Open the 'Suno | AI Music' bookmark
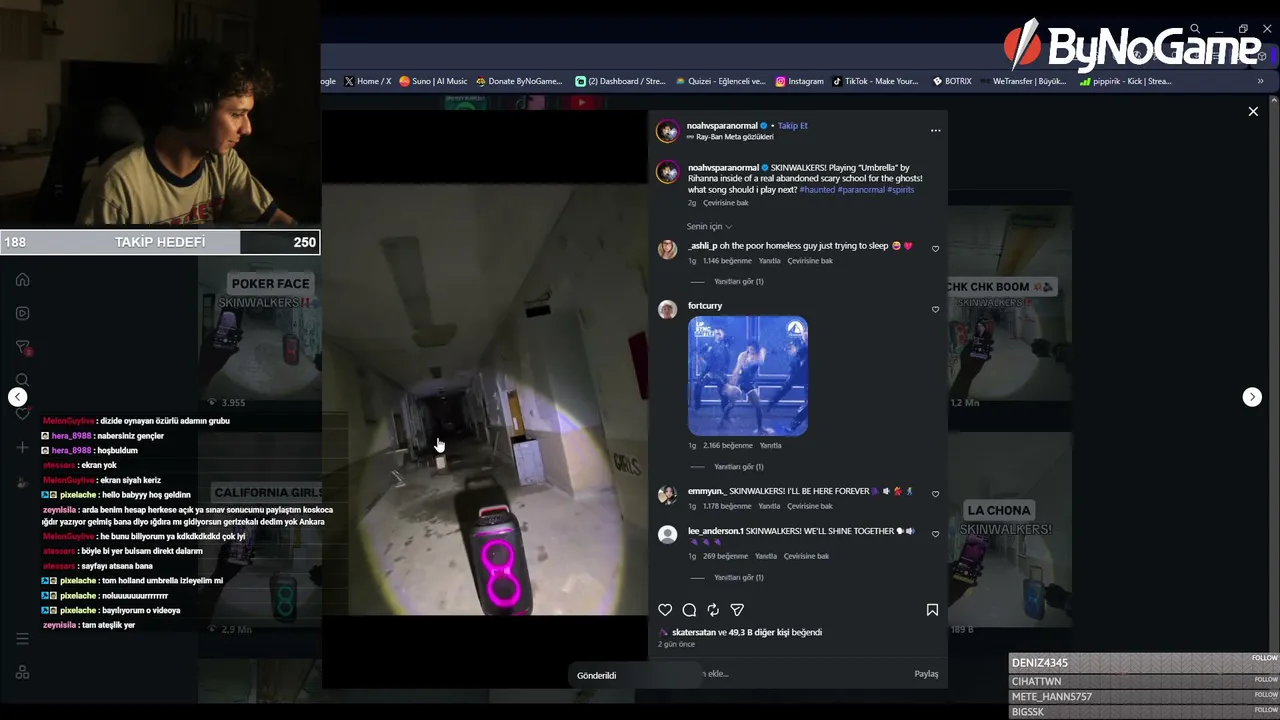 [x=433, y=81]
